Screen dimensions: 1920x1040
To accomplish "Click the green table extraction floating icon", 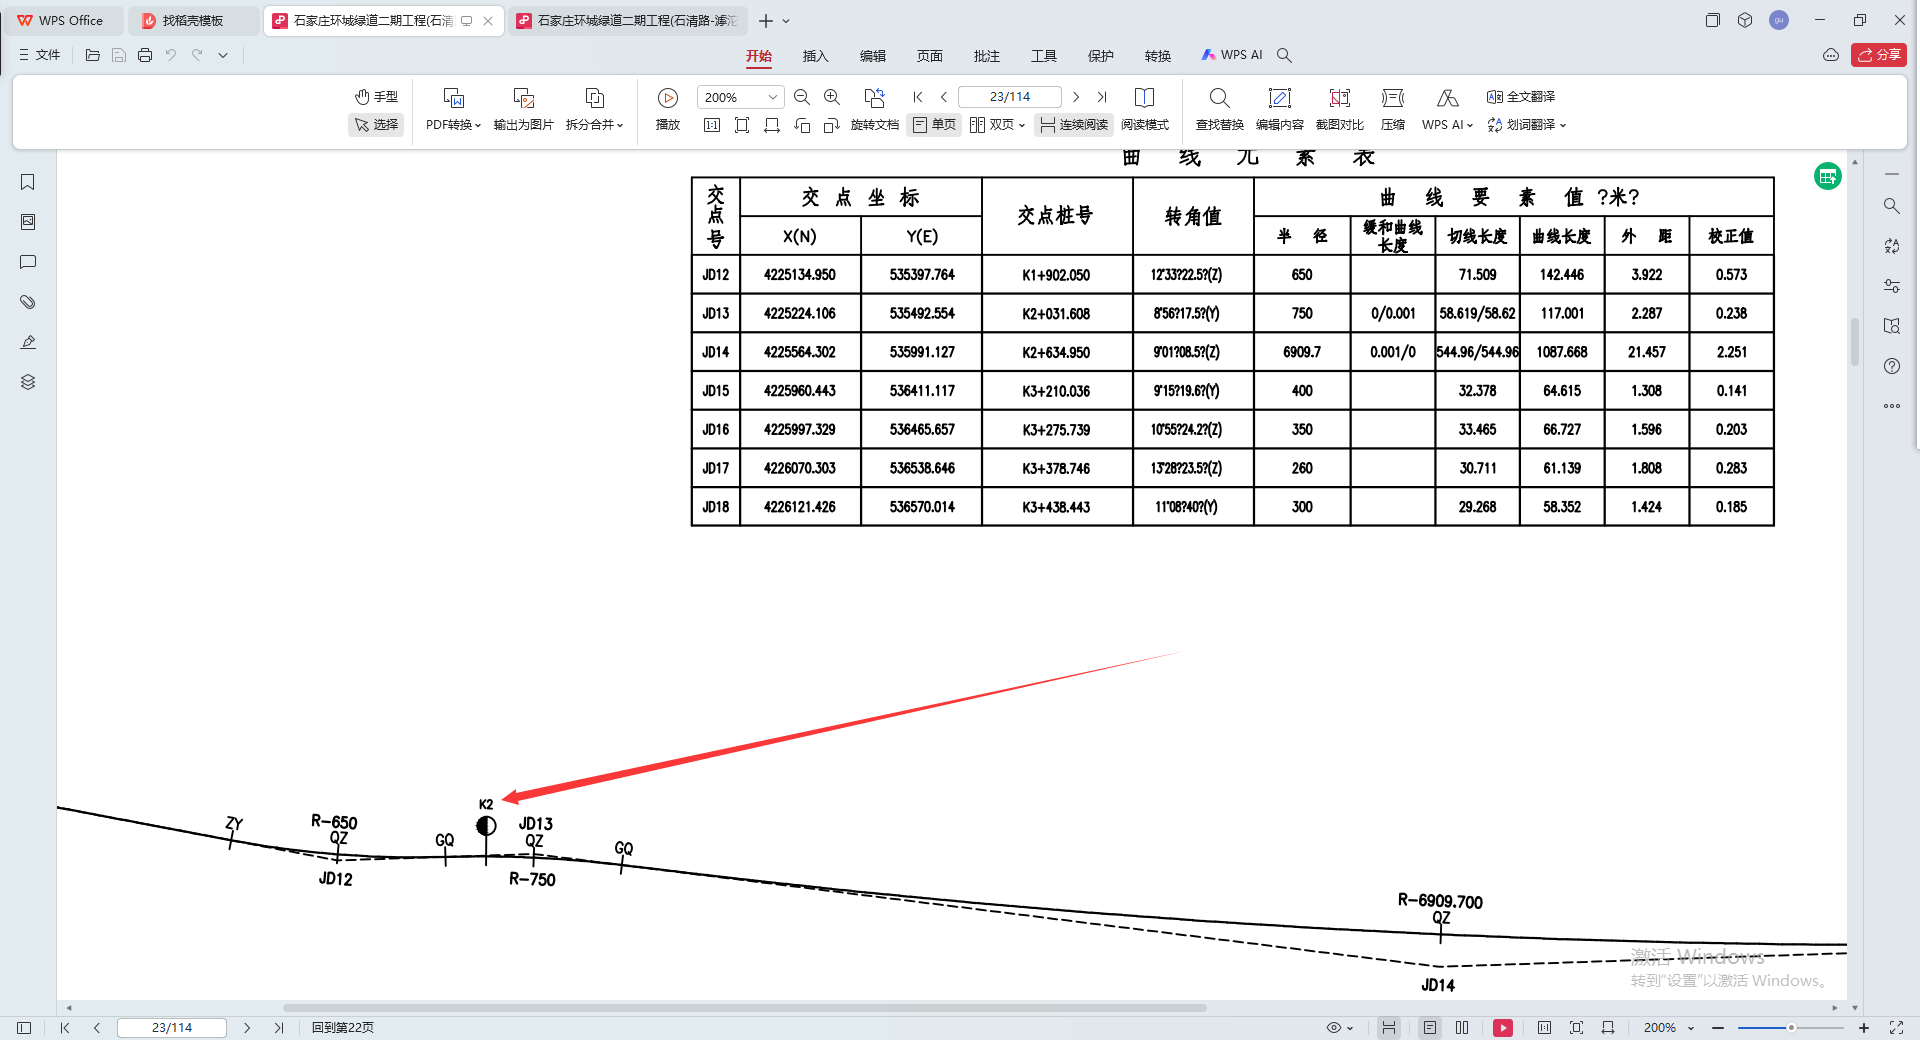I will pos(1828,177).
